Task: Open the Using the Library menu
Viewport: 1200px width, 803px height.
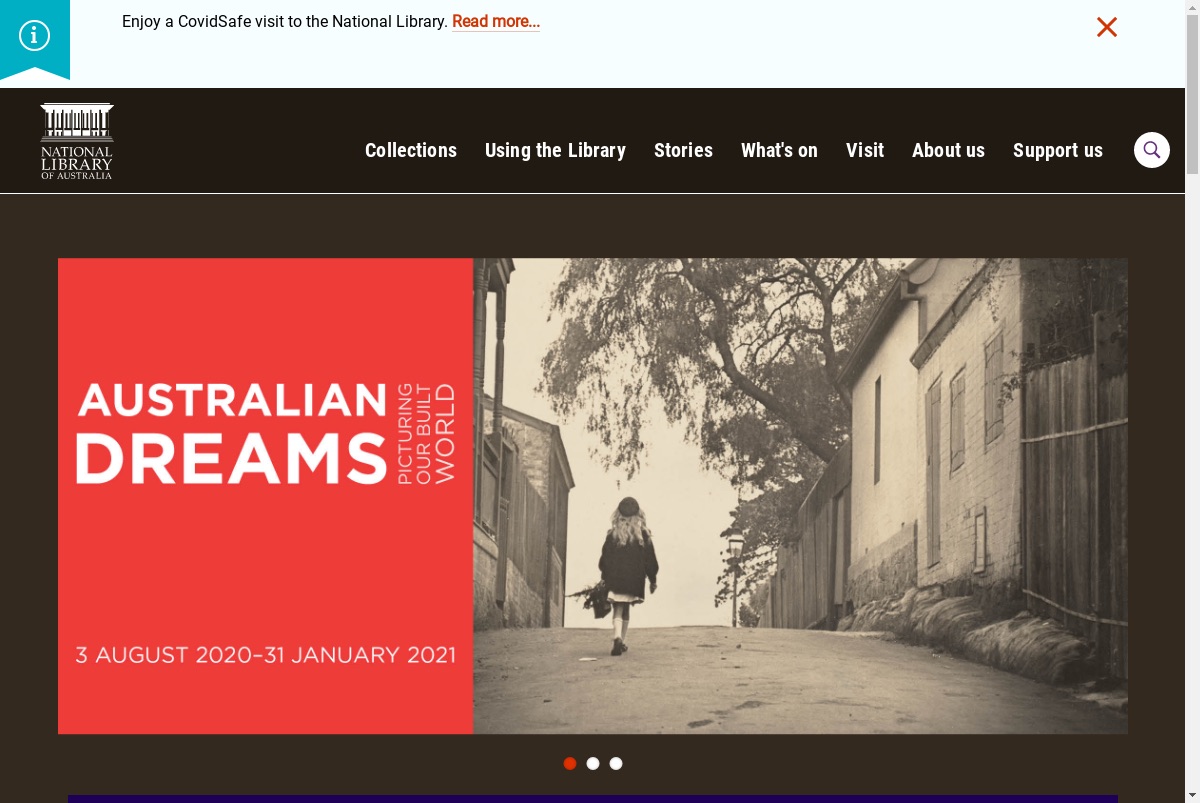Action: point(555,150)
